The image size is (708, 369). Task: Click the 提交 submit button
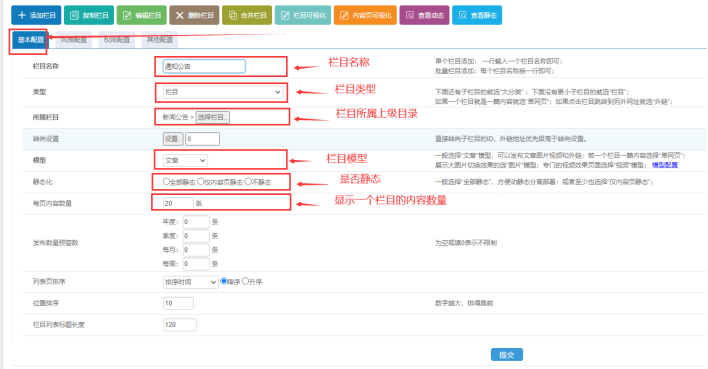click(x=507, y=355)
